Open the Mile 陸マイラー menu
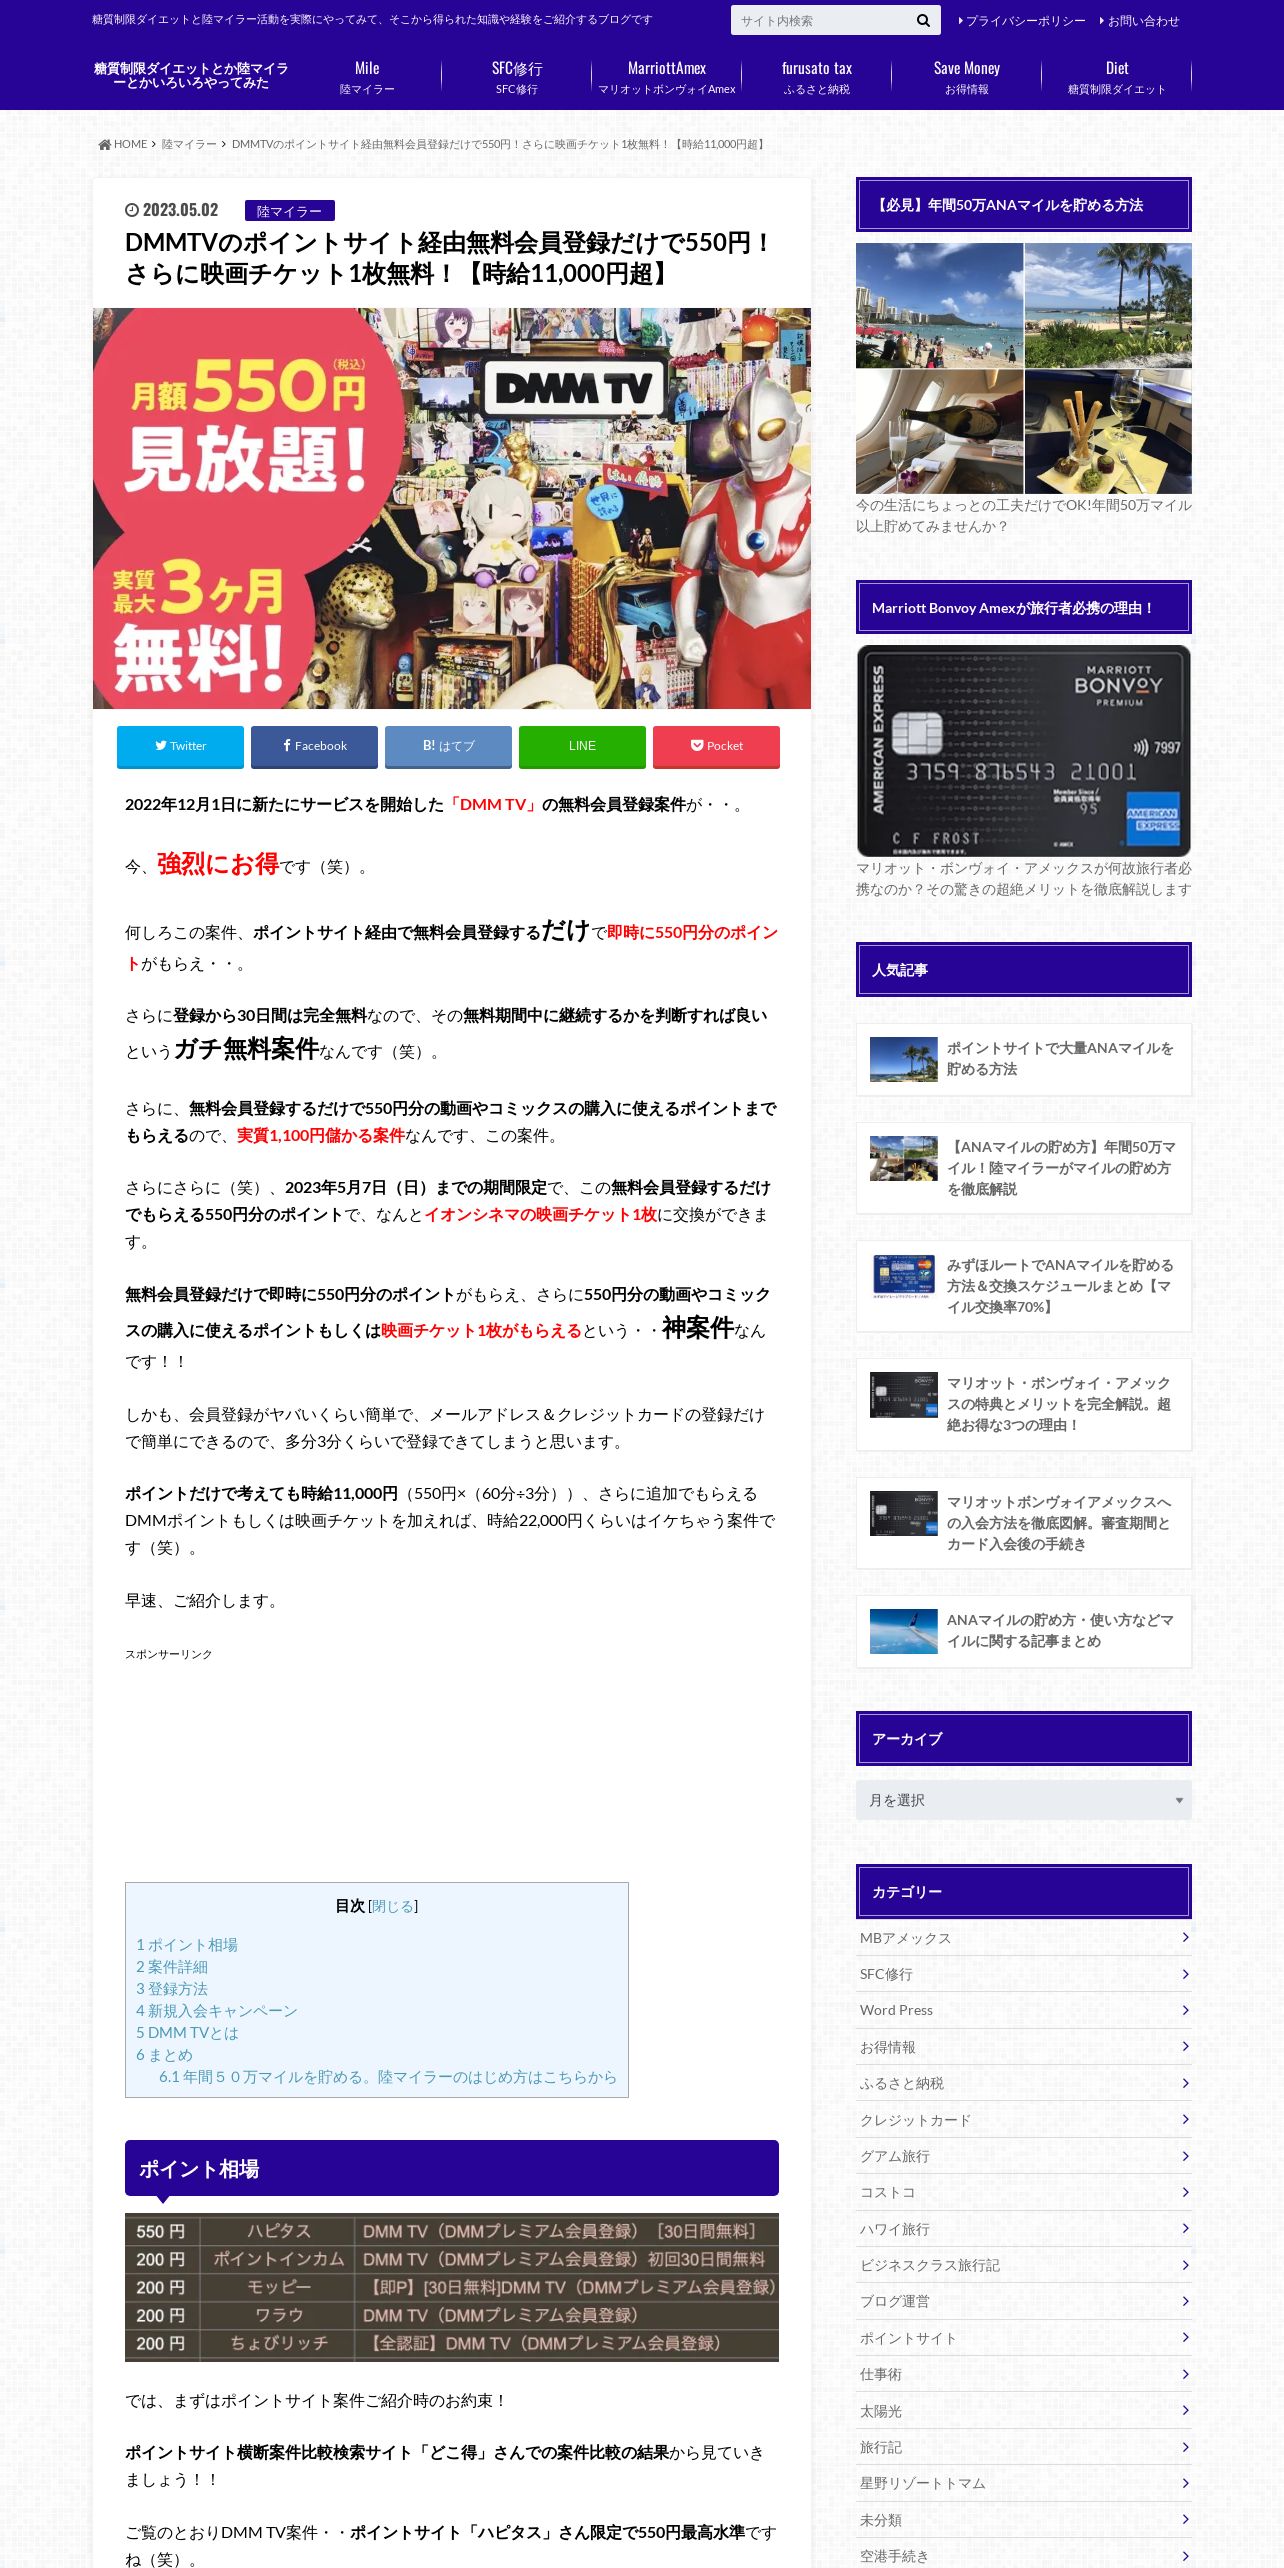 [367, 77]
